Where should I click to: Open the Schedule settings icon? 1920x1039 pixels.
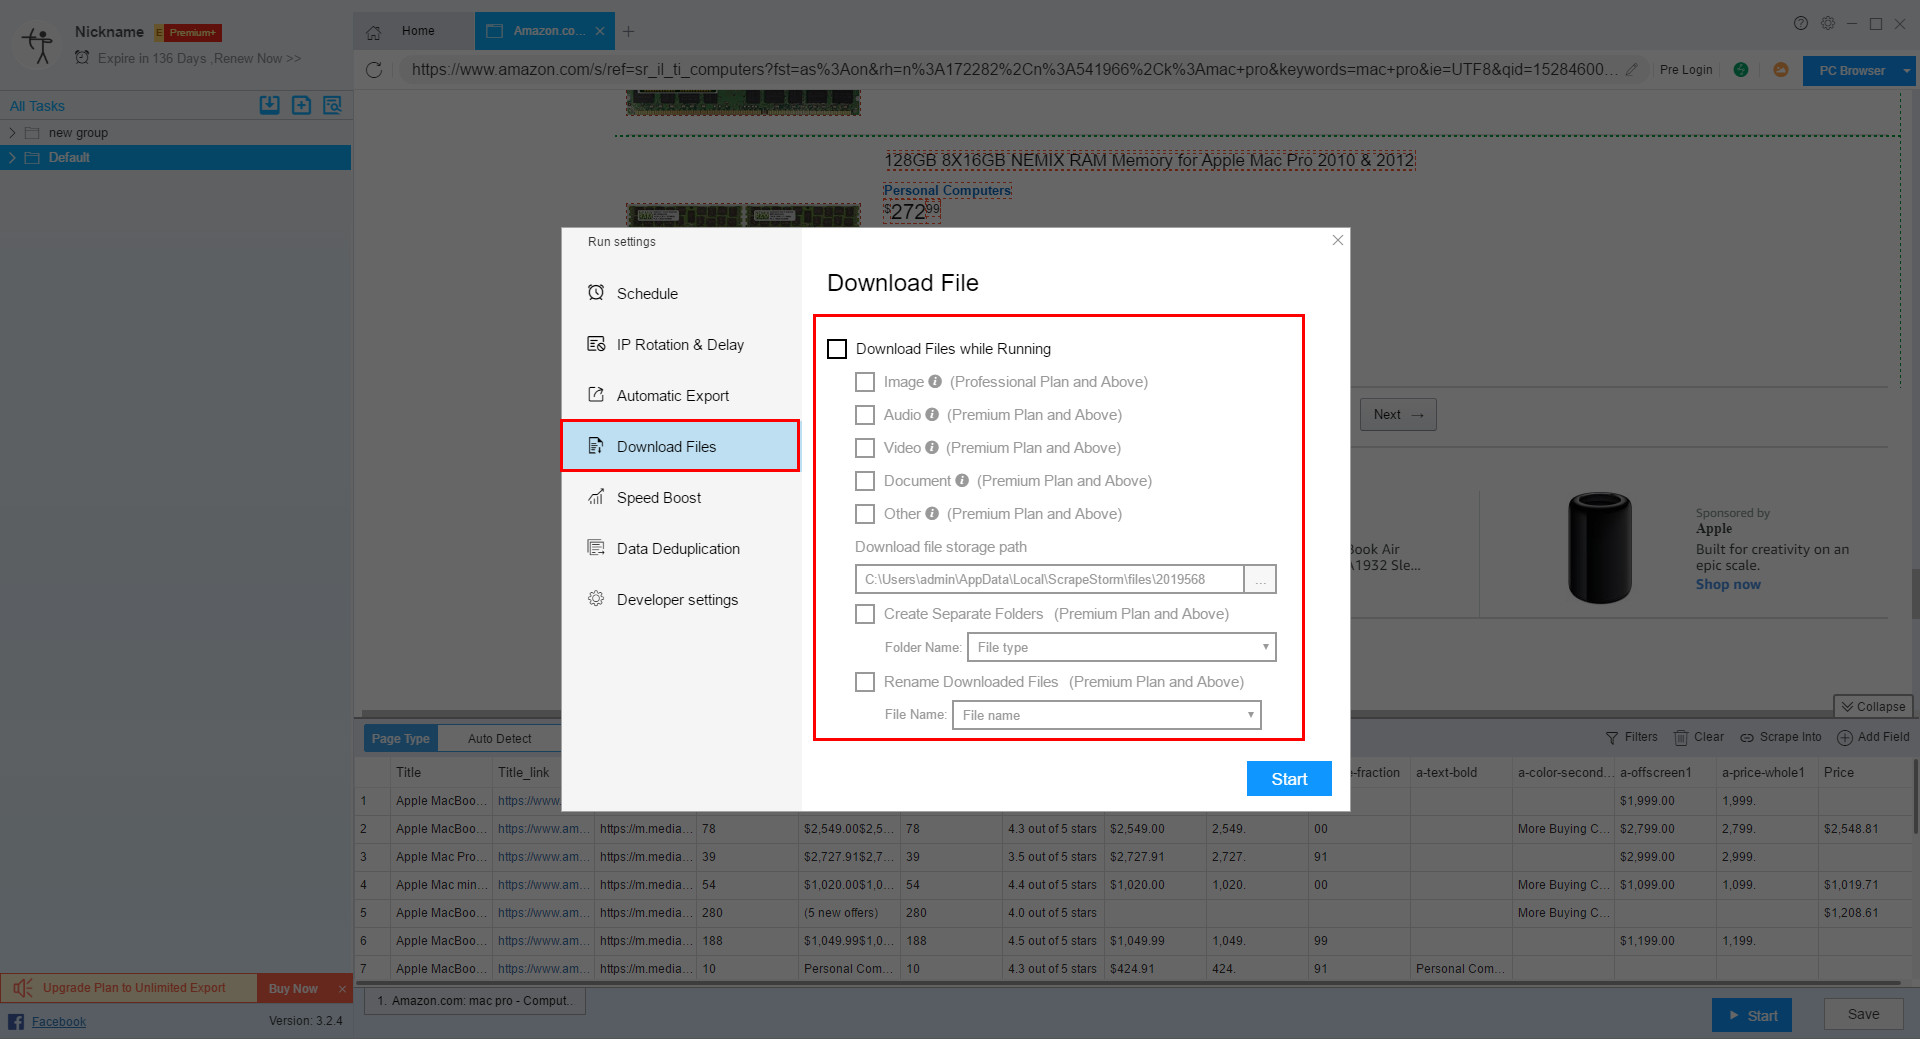596,293
